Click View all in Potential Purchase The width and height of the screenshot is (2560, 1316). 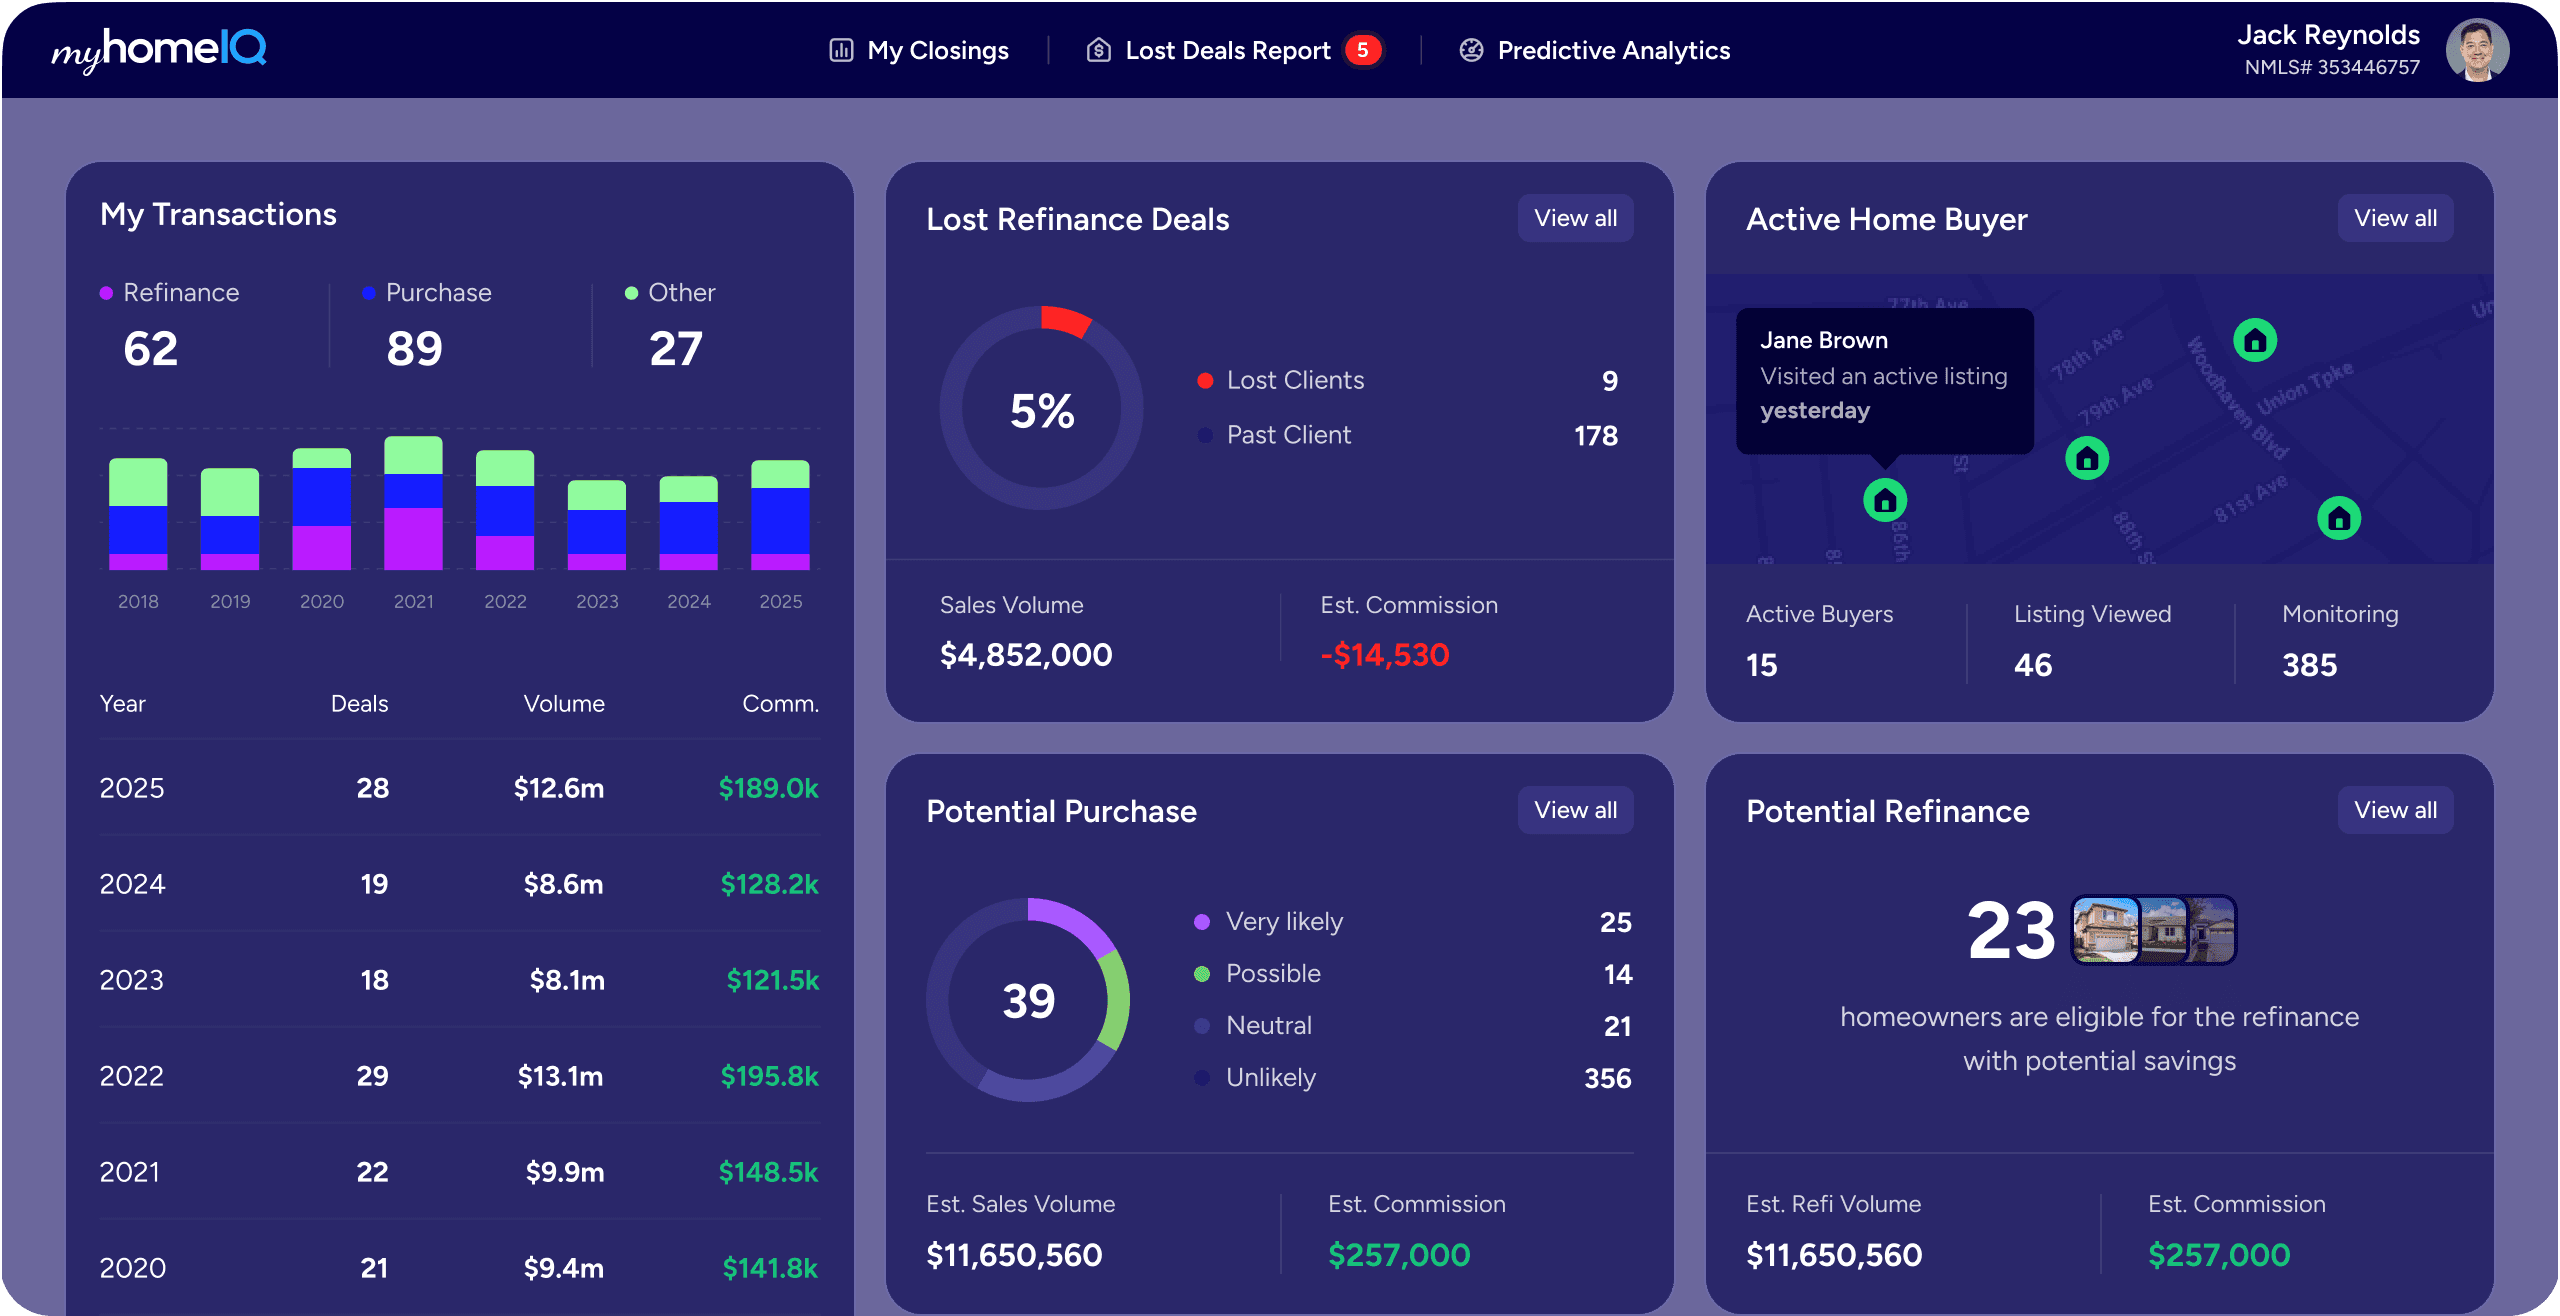(1575, 810)
